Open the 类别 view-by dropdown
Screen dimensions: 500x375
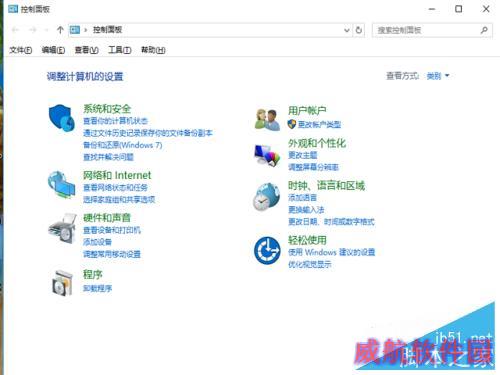[438, 76]
